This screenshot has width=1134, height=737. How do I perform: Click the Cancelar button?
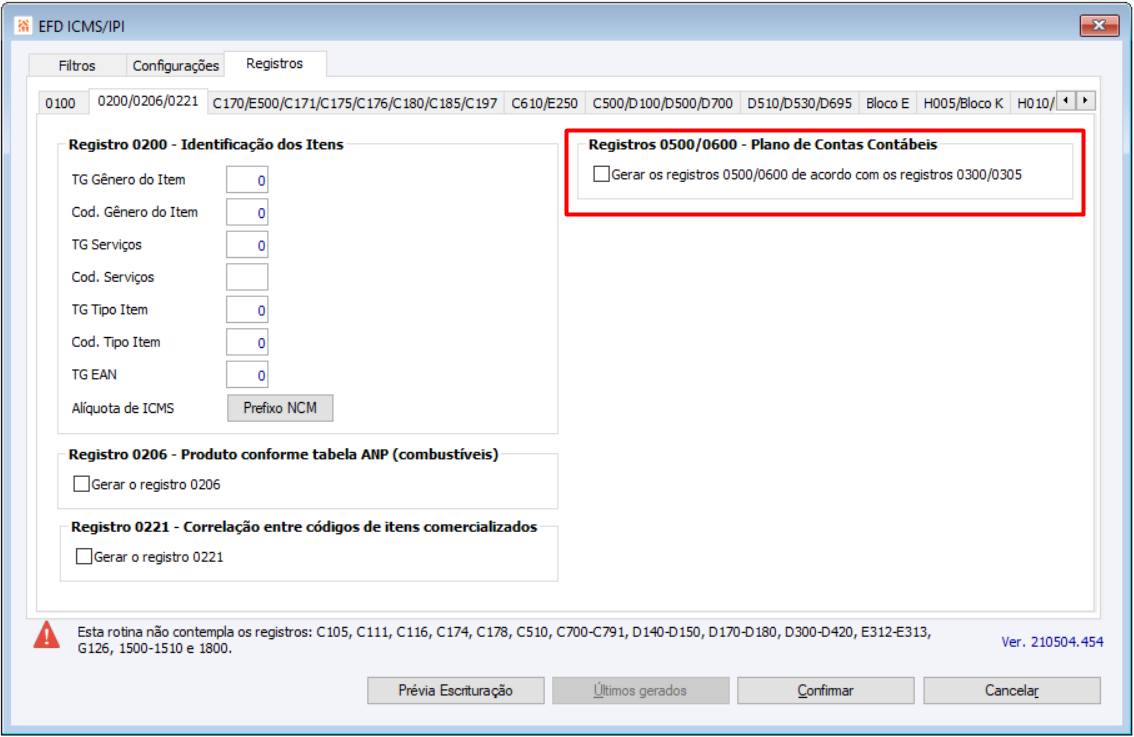point(1012,691)
